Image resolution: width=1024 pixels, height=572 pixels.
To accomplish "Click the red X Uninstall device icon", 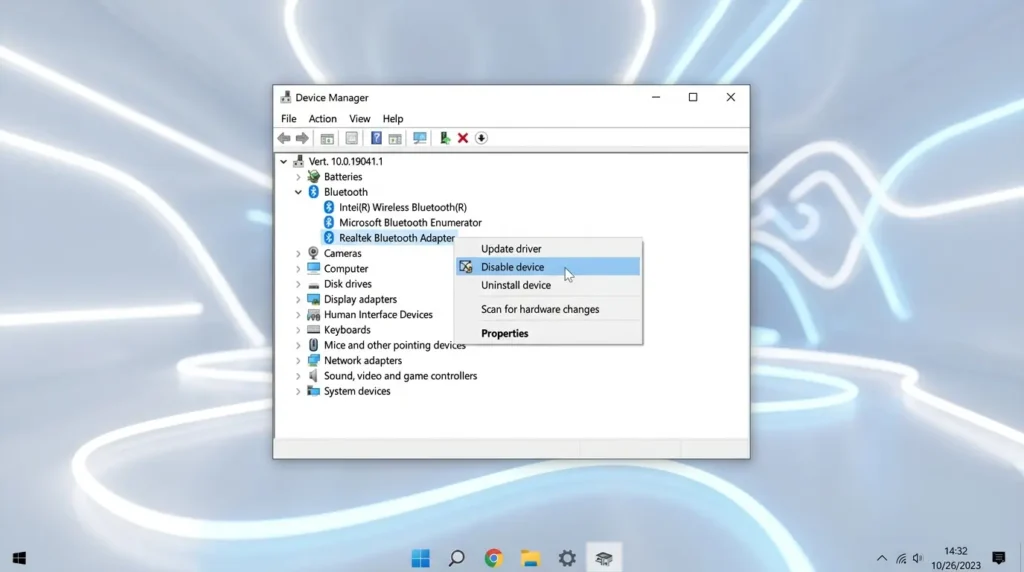I will [x=463, y=138].
